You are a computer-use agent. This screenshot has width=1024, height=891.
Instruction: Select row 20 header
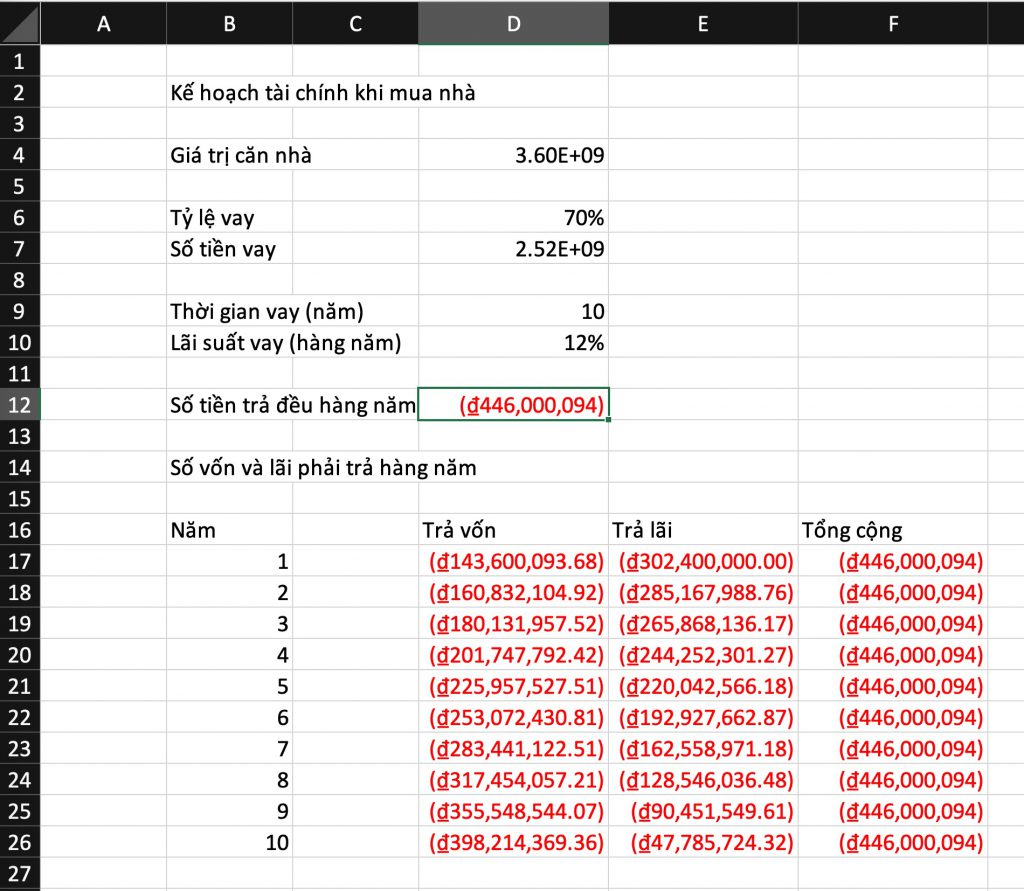pyautogui.click(x=20, y=655)
